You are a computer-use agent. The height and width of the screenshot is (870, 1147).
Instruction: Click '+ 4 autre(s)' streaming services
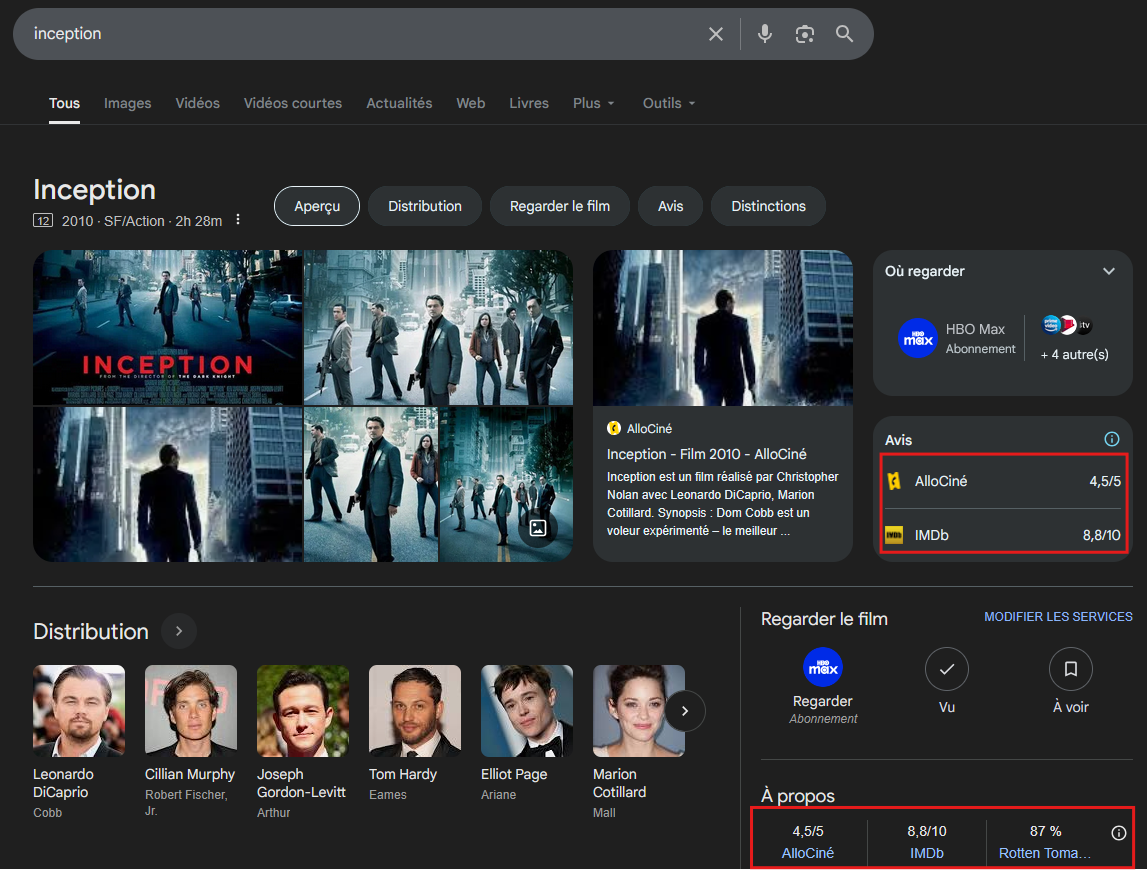pos(1075,355)
